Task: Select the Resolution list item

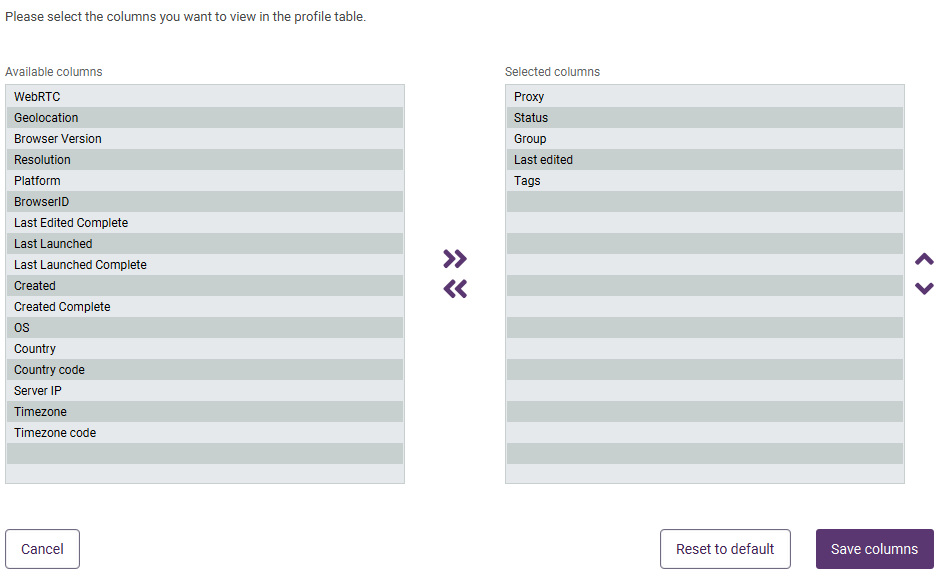Action: click(205, 160)
